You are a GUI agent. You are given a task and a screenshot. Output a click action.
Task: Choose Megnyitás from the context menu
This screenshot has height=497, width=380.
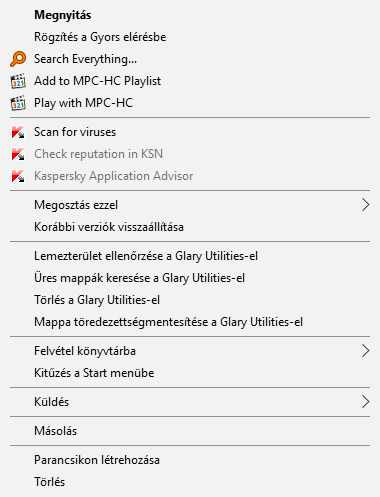[x=190, y=15]
